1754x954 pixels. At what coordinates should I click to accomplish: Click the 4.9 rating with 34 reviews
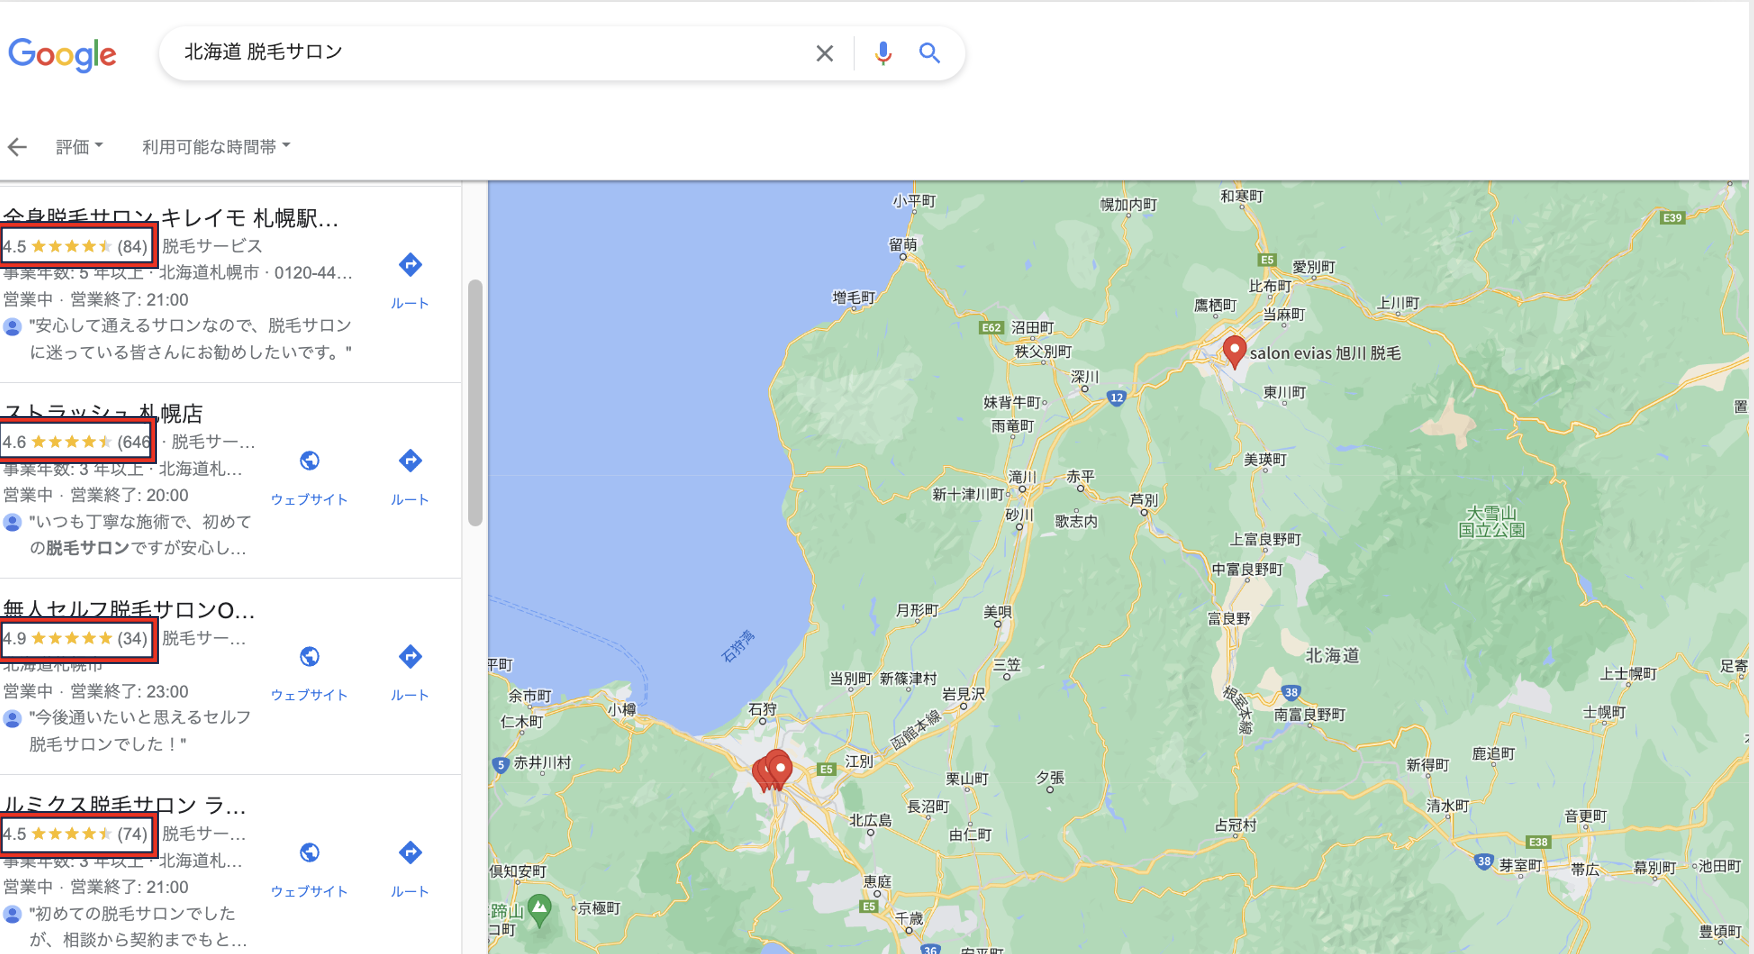click(x=76, y=638)
